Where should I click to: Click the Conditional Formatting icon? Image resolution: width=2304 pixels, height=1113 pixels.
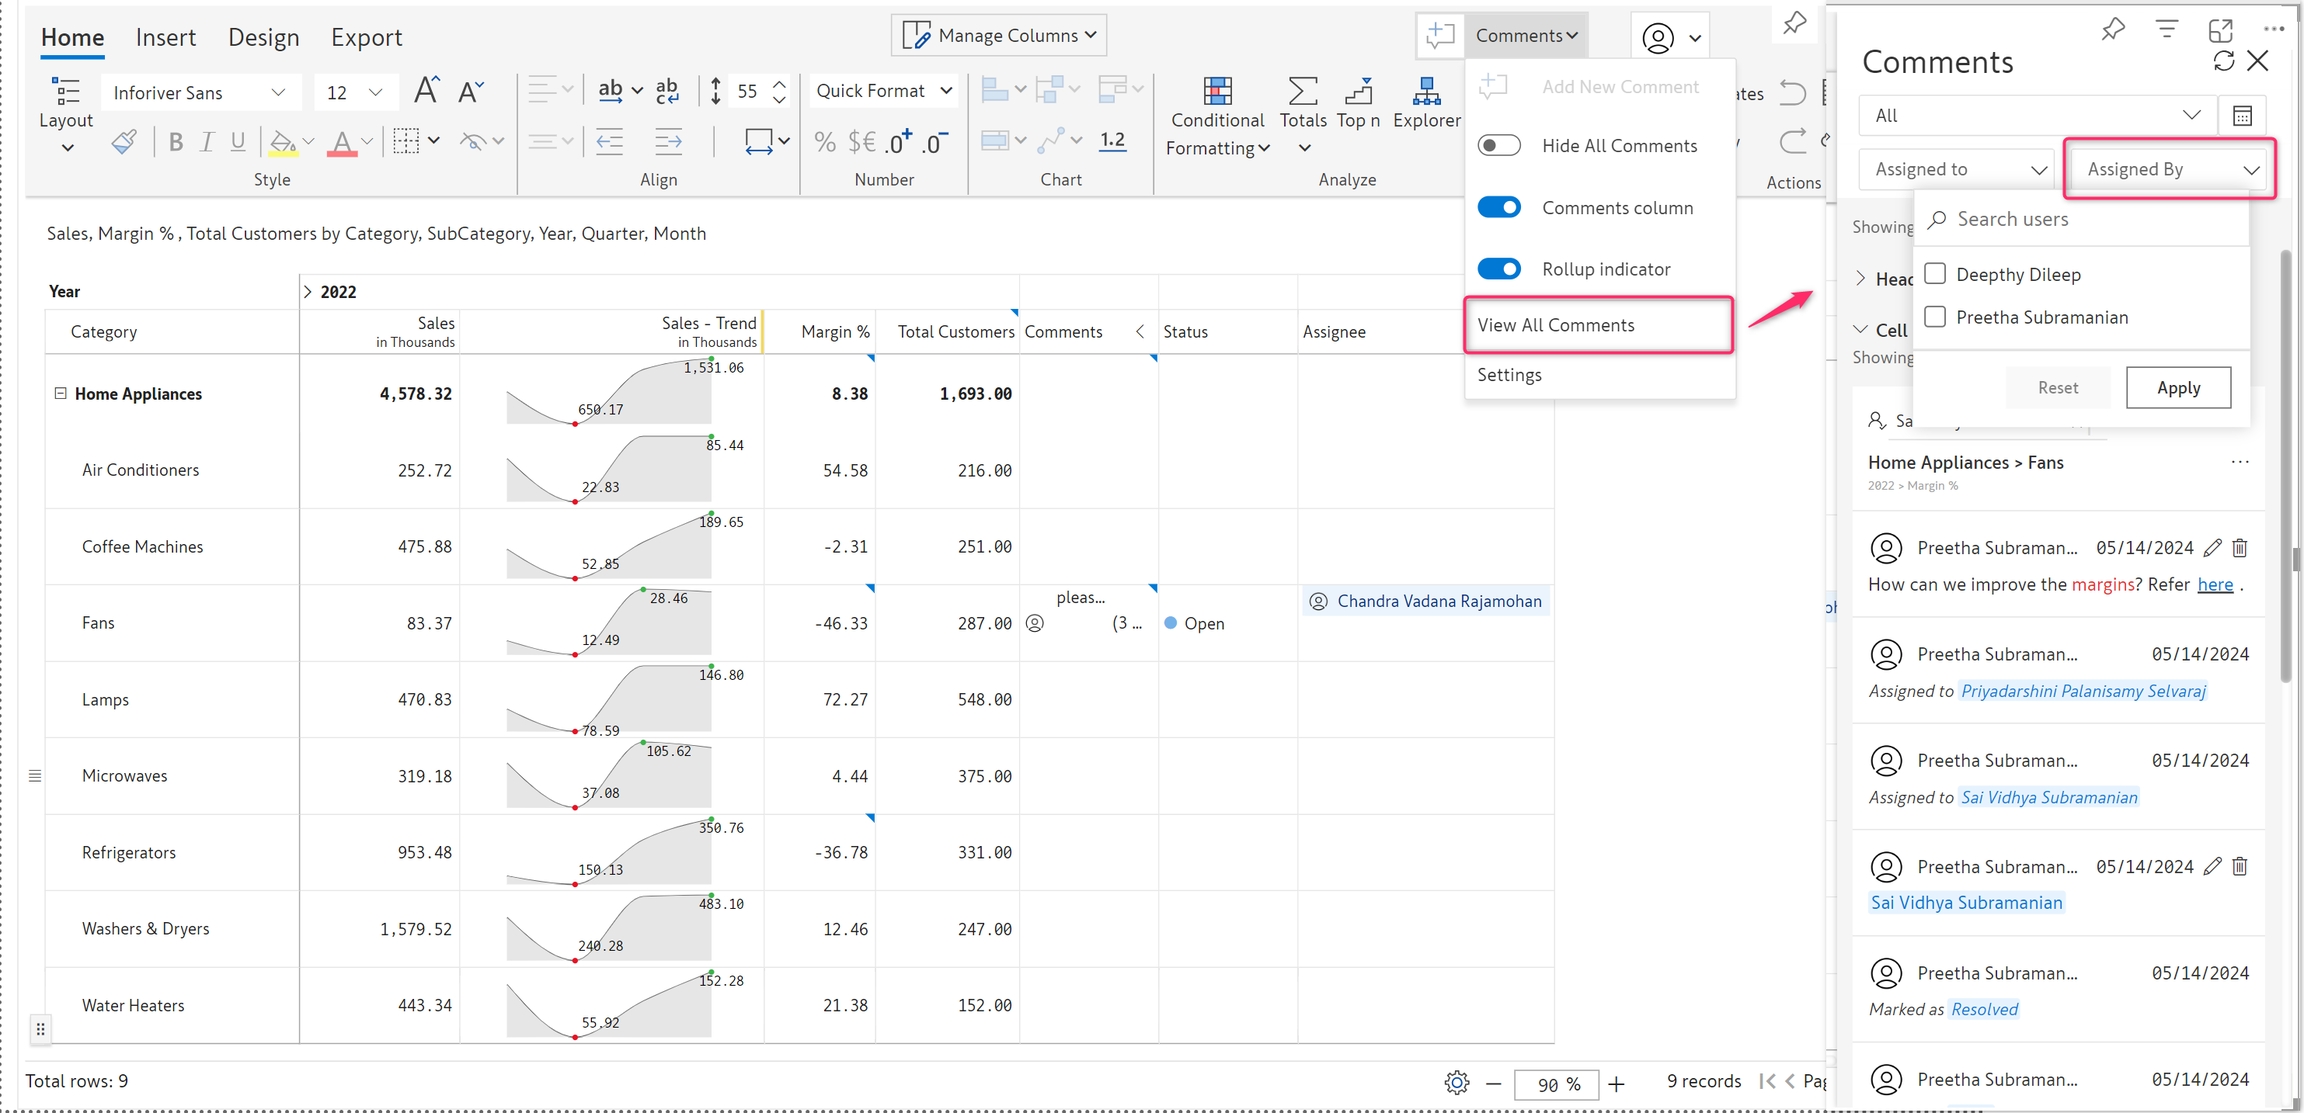click(1217, 92)
